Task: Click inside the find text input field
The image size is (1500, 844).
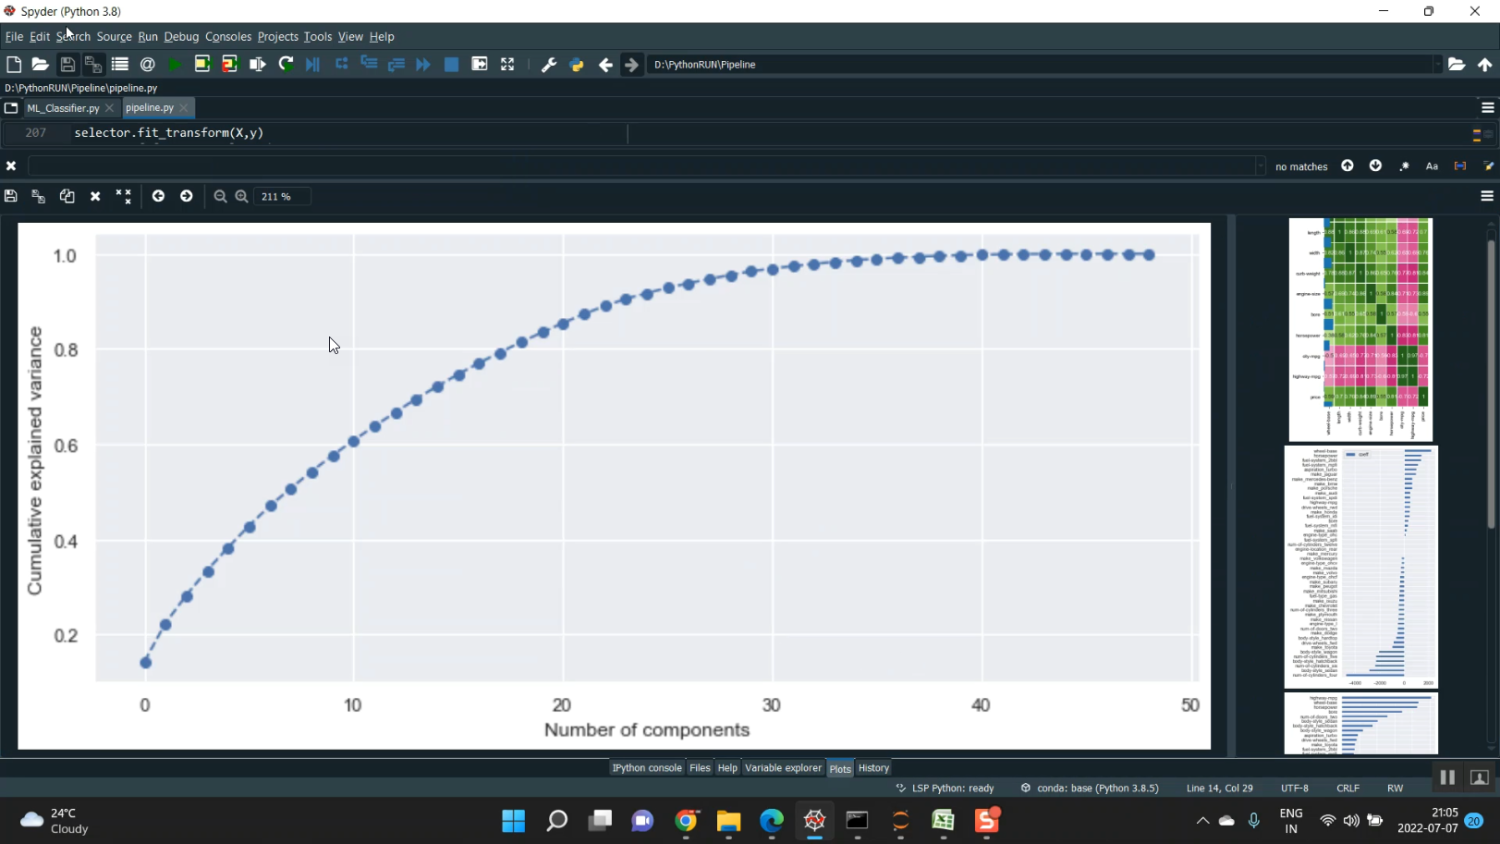Action: 641,166
